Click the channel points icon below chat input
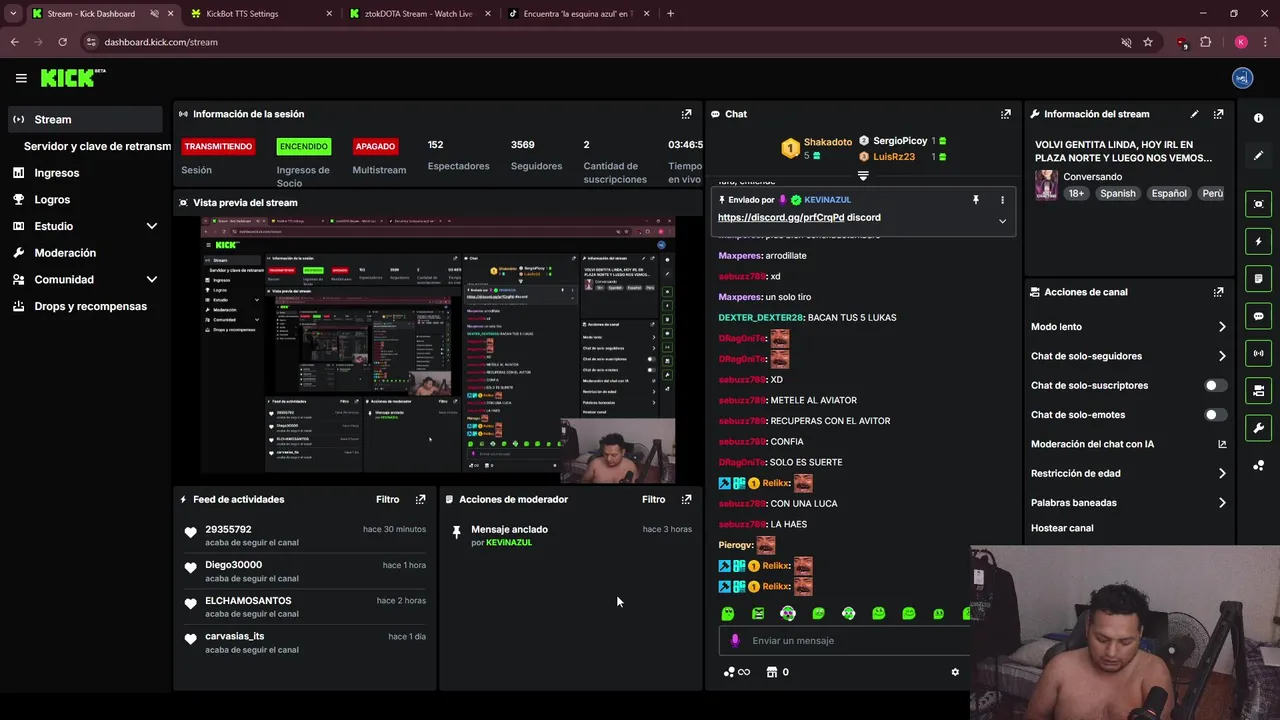1280x720 pixels. (x=736, y=672)
